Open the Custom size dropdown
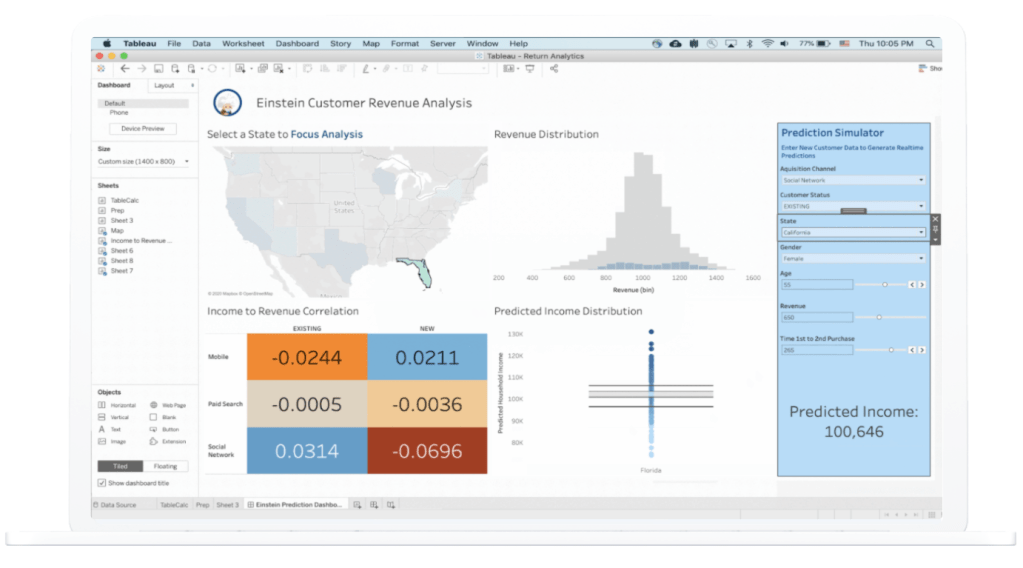Screen dimensions: 1023x568 [x=186, y=161]
